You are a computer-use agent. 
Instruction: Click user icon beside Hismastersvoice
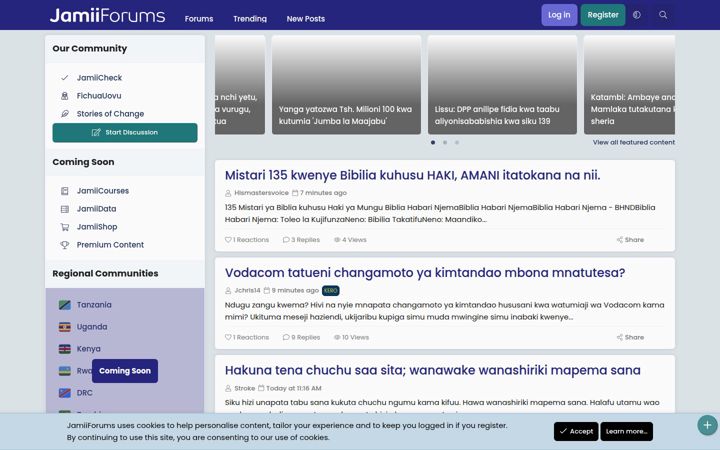(228, 193)
